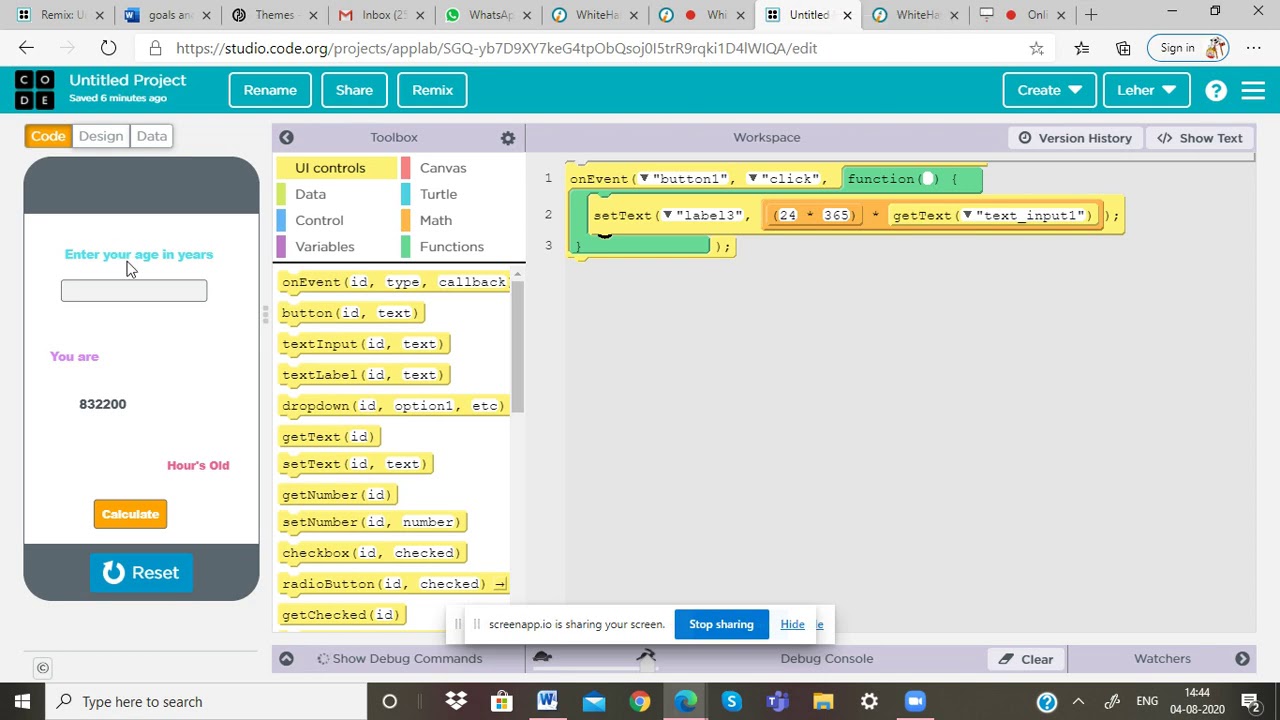The height and width of the screenshot is (720, 1280).
Task: Switch to the Design tab
Action: click(101, 136)
